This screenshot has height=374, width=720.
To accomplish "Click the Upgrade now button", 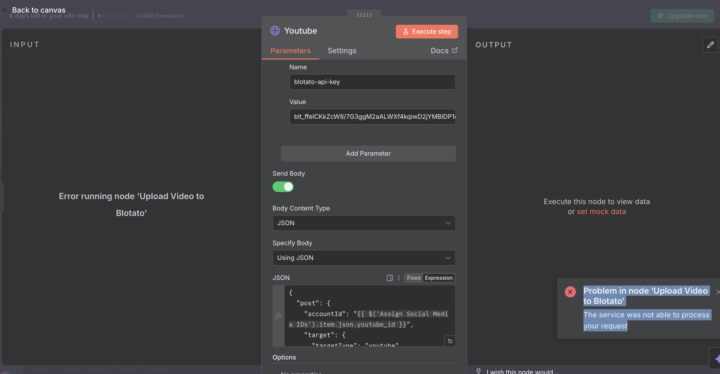I will click(x=682, y=16).
